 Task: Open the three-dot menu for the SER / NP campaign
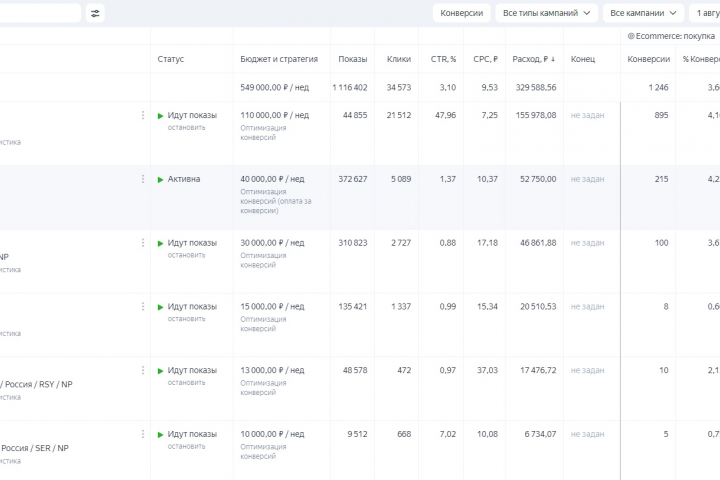coord(143,434)
